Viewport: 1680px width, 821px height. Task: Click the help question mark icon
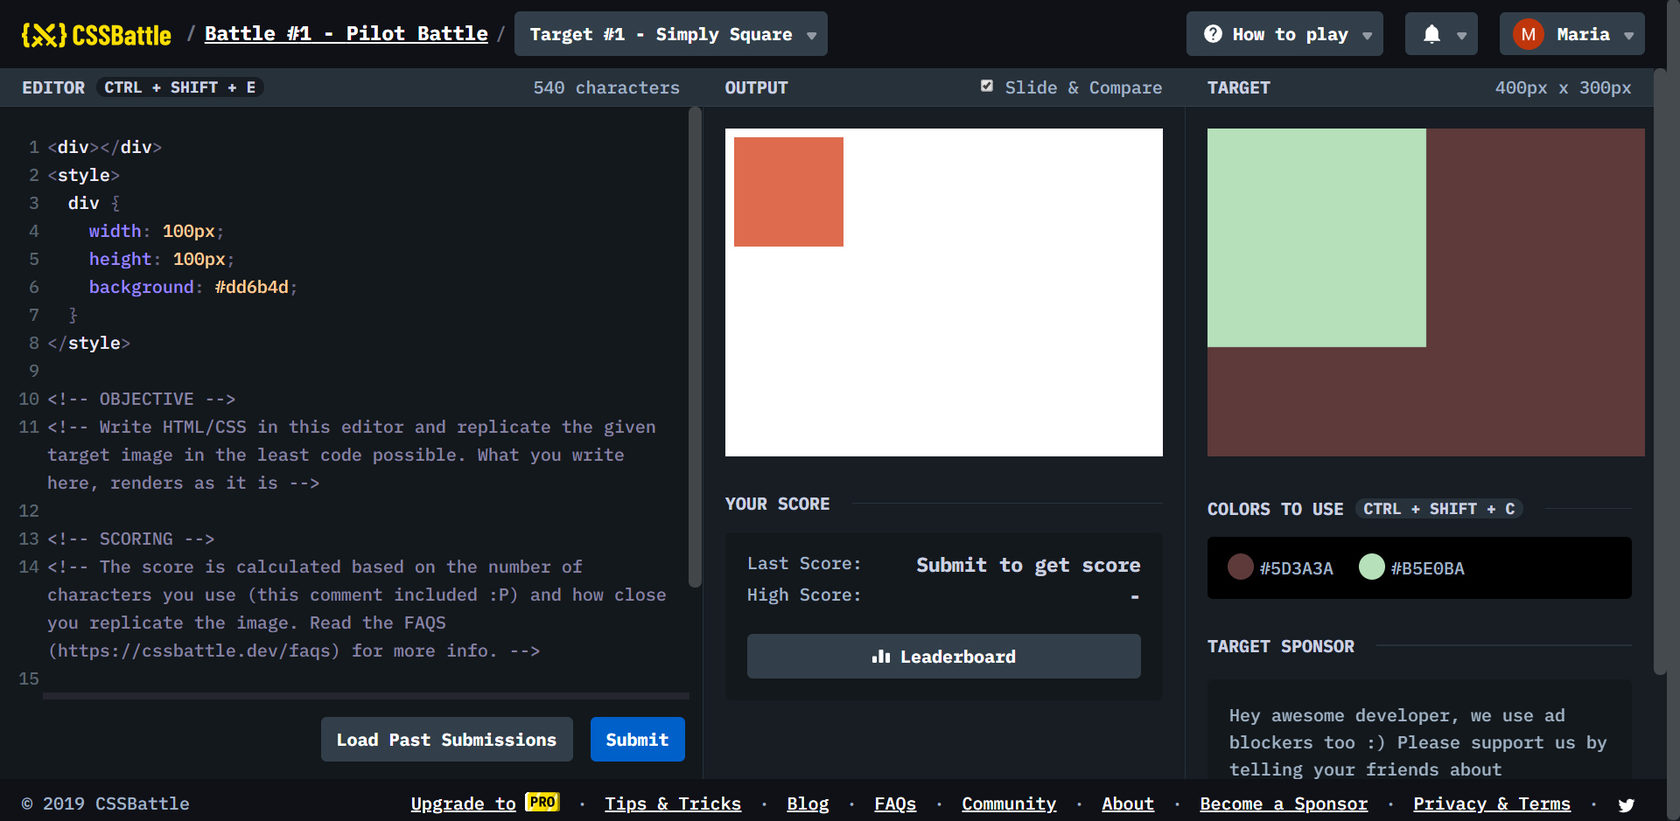pos(1213,34)
